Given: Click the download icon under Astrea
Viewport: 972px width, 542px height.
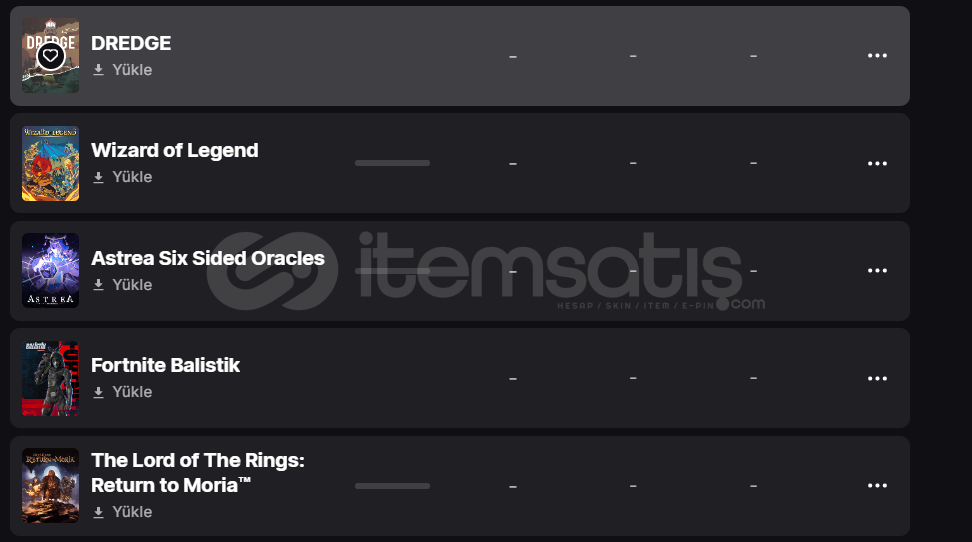Looking at the screenshot, I should 98,285.
